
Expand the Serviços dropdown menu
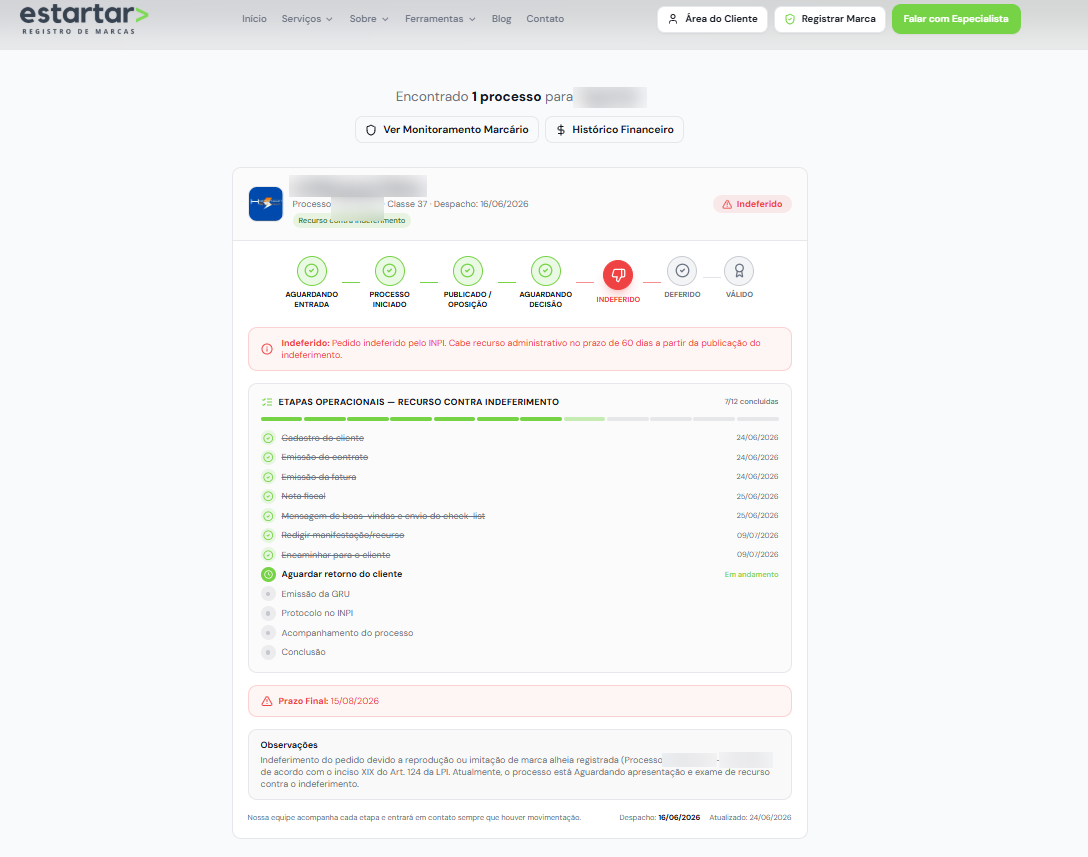(307, 19)
